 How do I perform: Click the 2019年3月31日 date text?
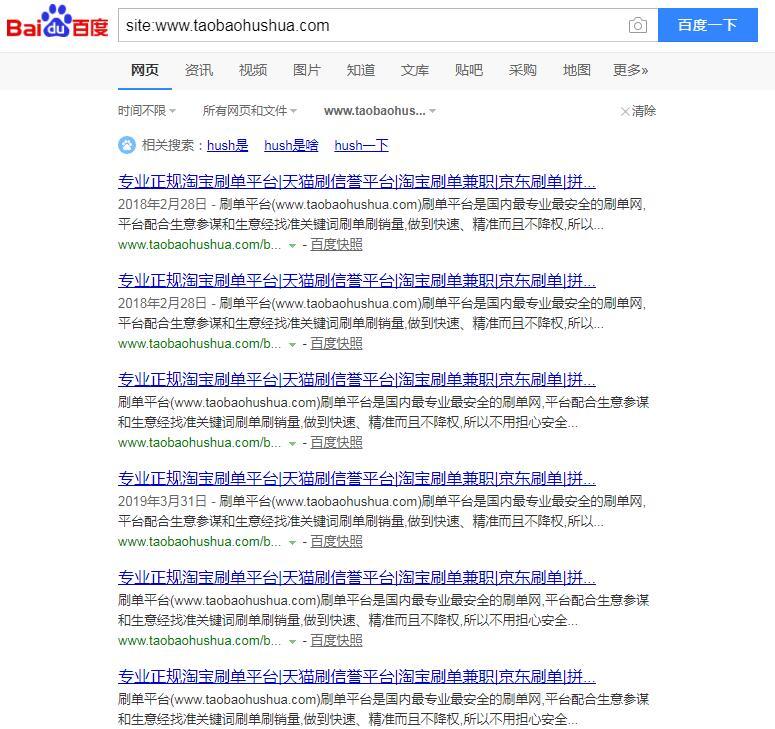coord(162,501)
